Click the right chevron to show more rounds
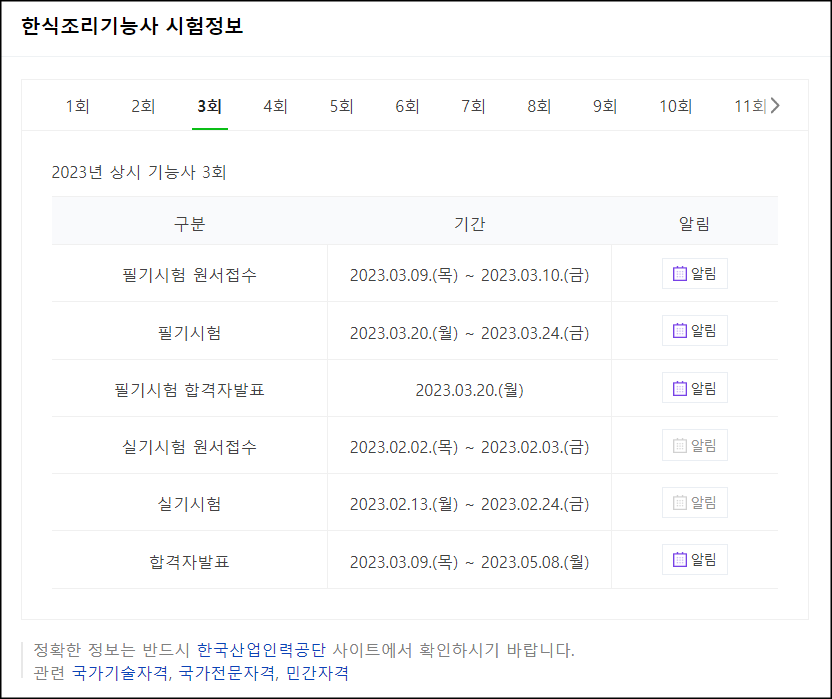This screenshot has width=832, height=699. [775, 106]
